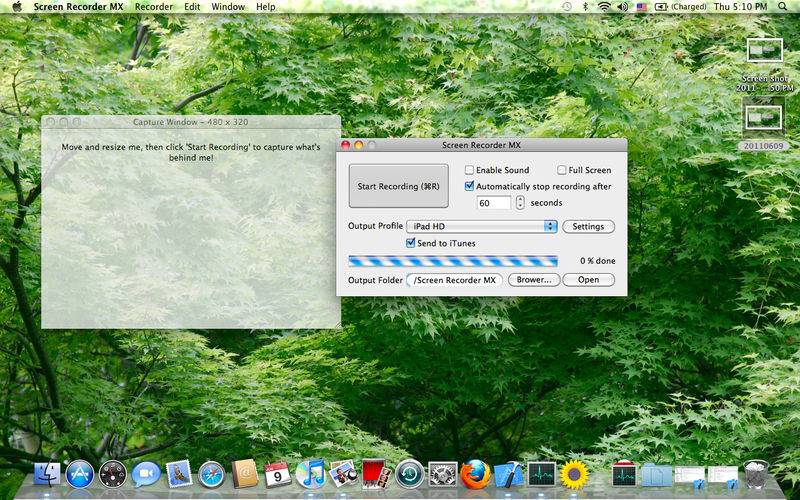800x500 pixels.
Task: Click the 60 seconds input field
Action: pyautogui.click(x=494, y=203)
